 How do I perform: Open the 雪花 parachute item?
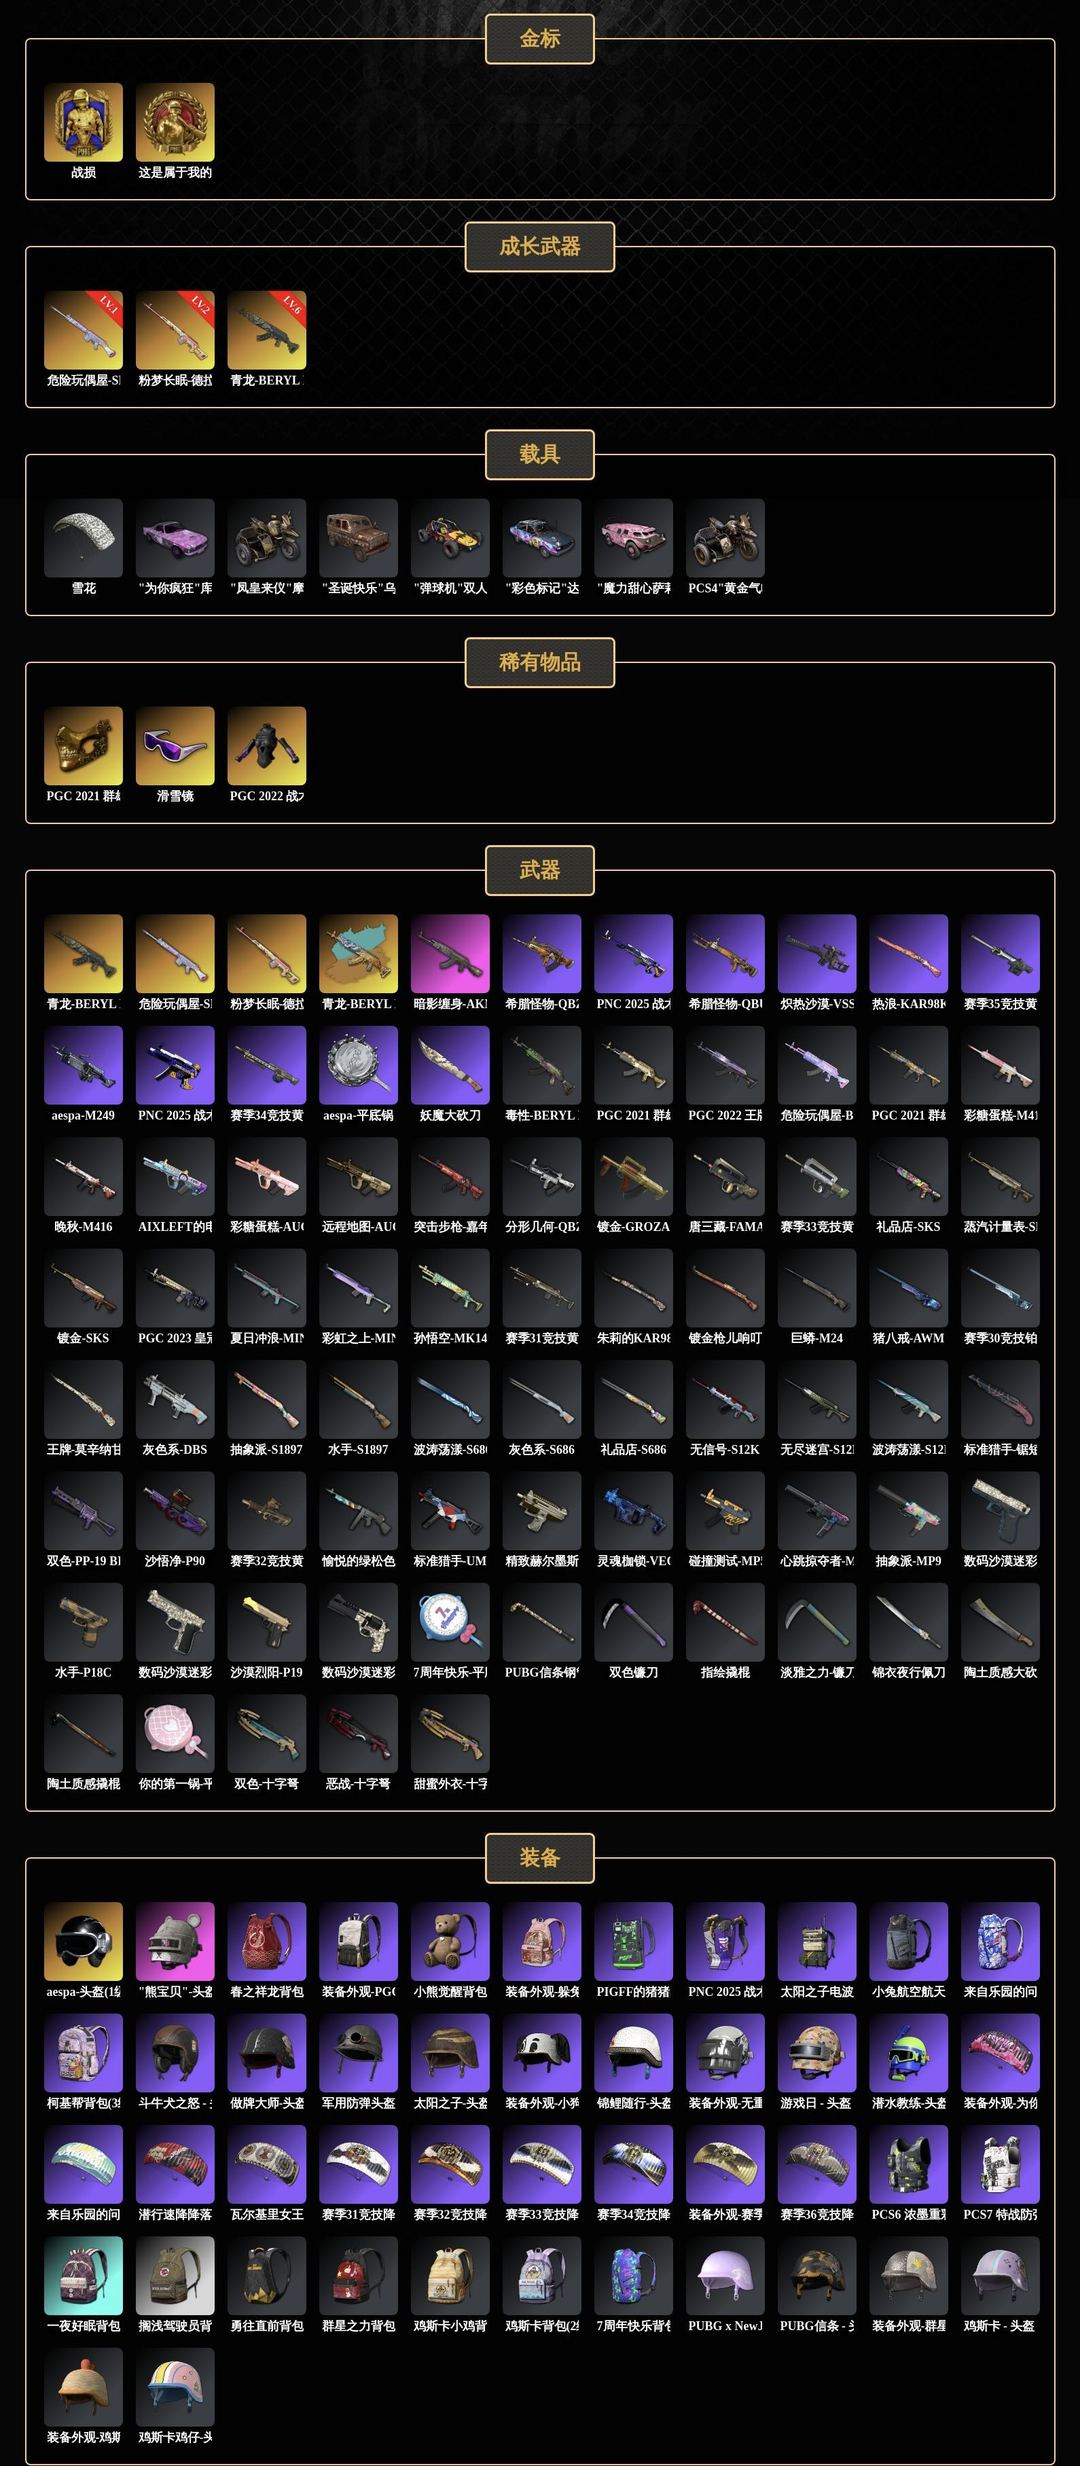pyautogui.click(x=83, y=538)
